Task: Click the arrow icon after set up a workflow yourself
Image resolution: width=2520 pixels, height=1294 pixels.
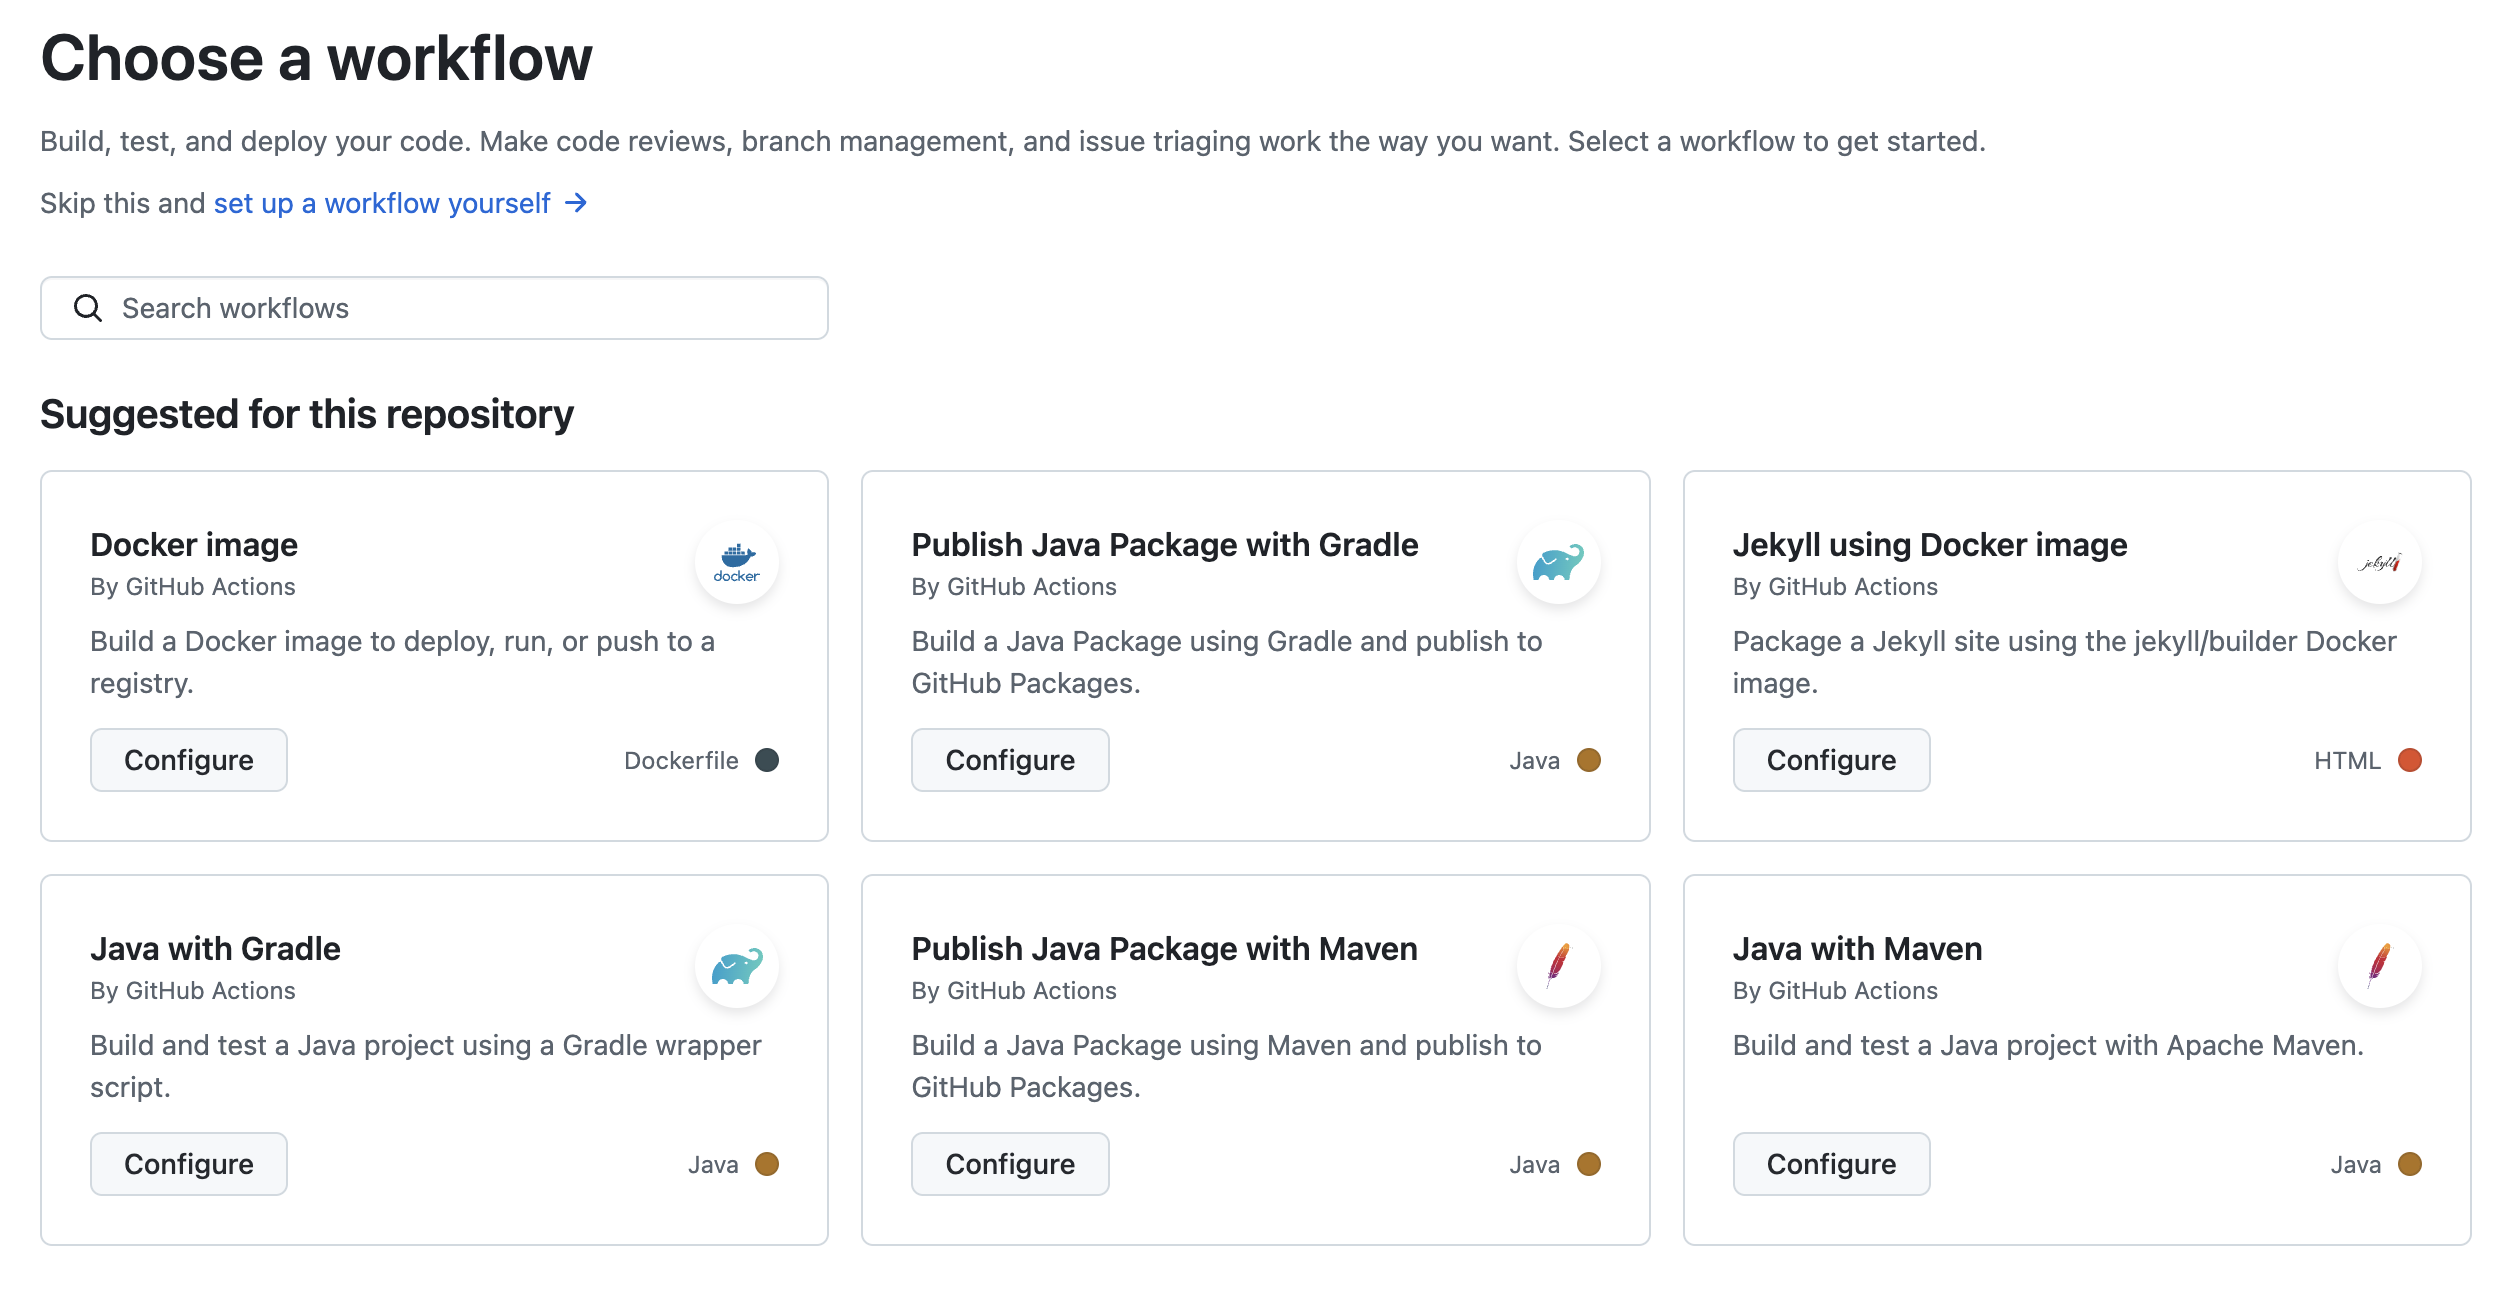Action: tap(577, 203)
